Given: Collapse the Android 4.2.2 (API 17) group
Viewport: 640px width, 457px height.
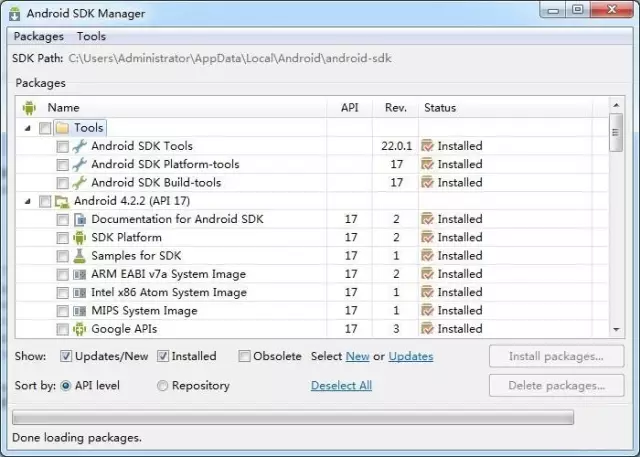Looking at the screenshot, I should [28, 201].
